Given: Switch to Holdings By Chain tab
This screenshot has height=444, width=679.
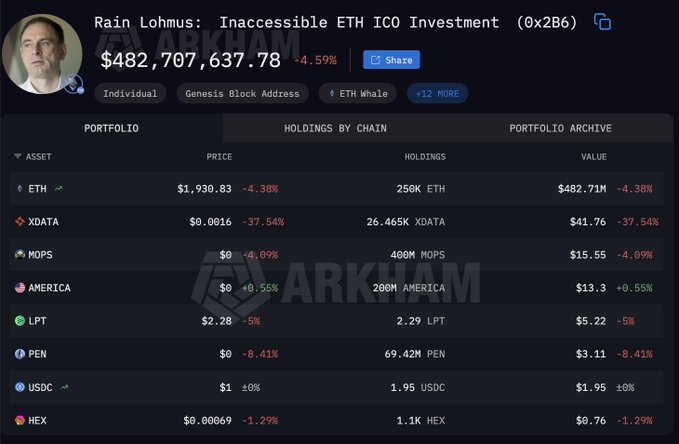Looking at the screenshot, I should point(335,128).
